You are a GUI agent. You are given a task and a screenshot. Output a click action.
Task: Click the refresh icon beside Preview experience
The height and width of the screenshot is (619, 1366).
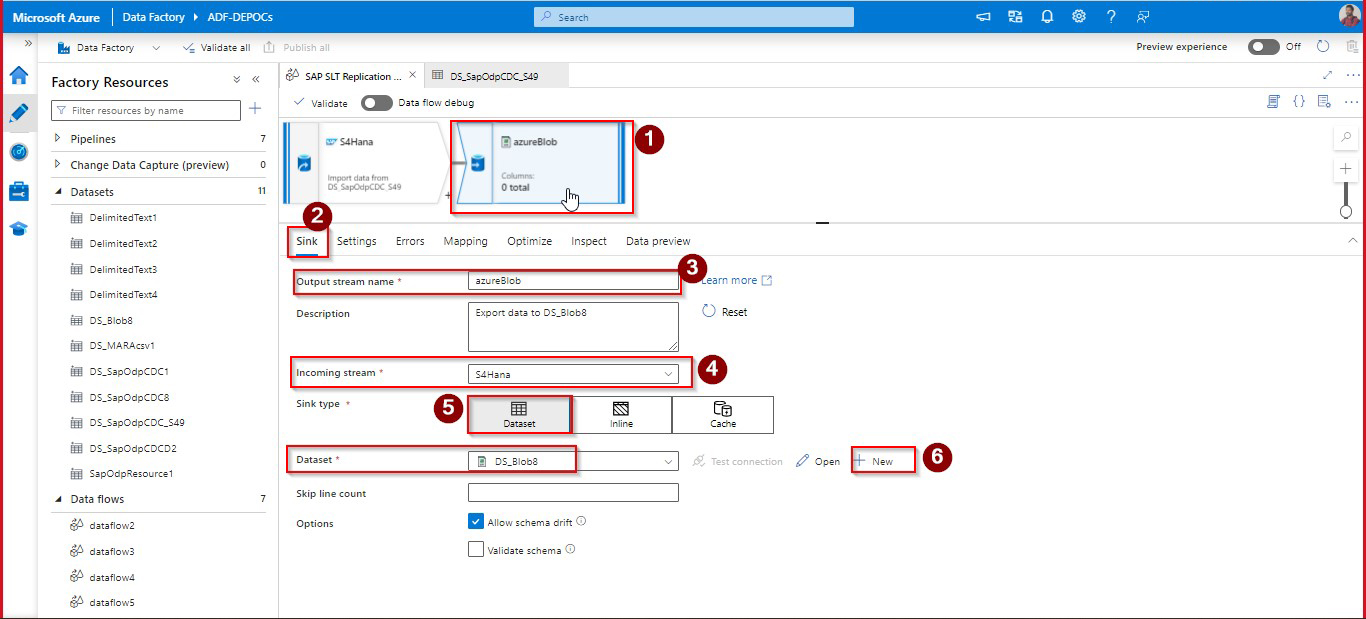pos(1323,46)
